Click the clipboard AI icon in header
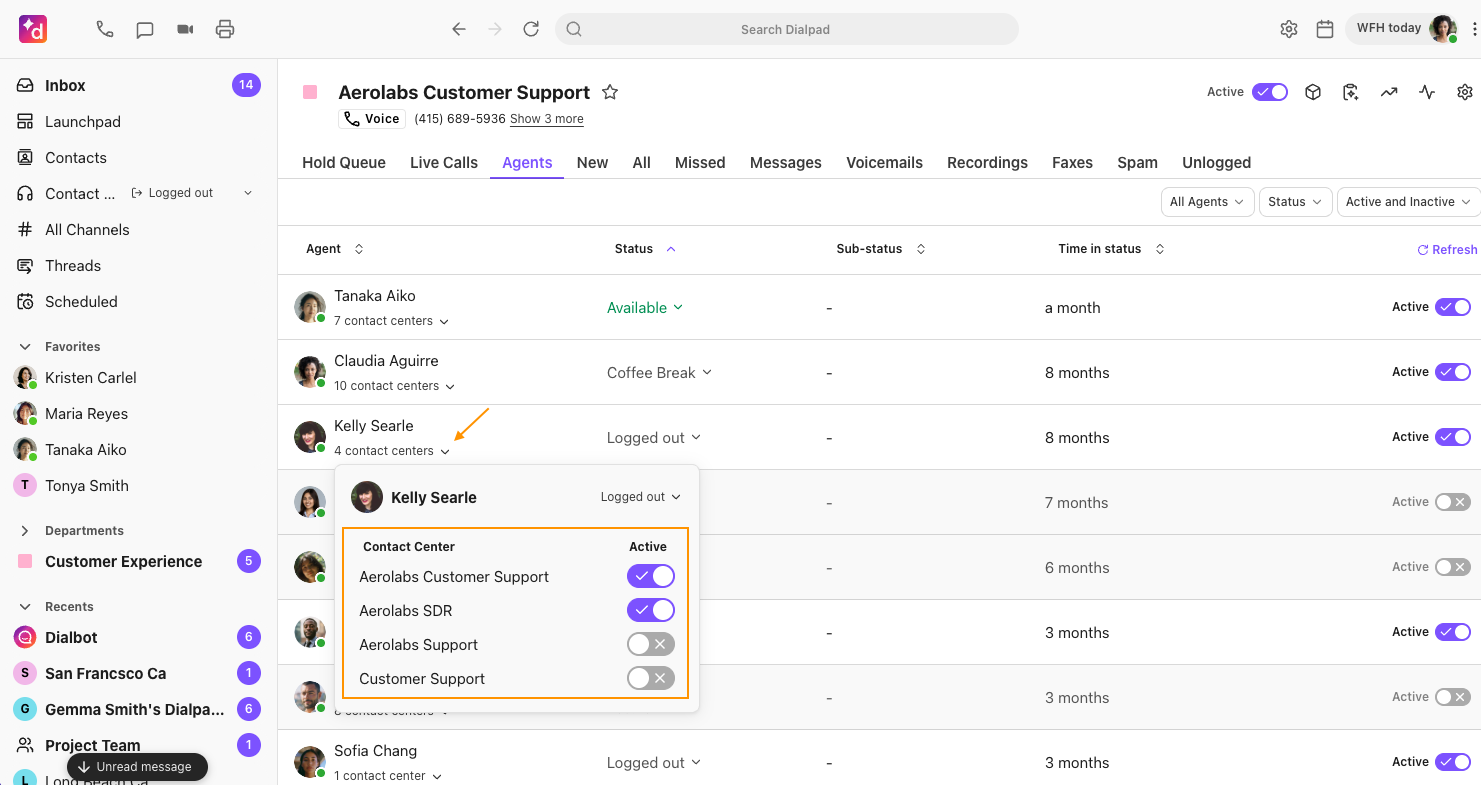This screenshot has width=1481, height=785. point(1351,92)
